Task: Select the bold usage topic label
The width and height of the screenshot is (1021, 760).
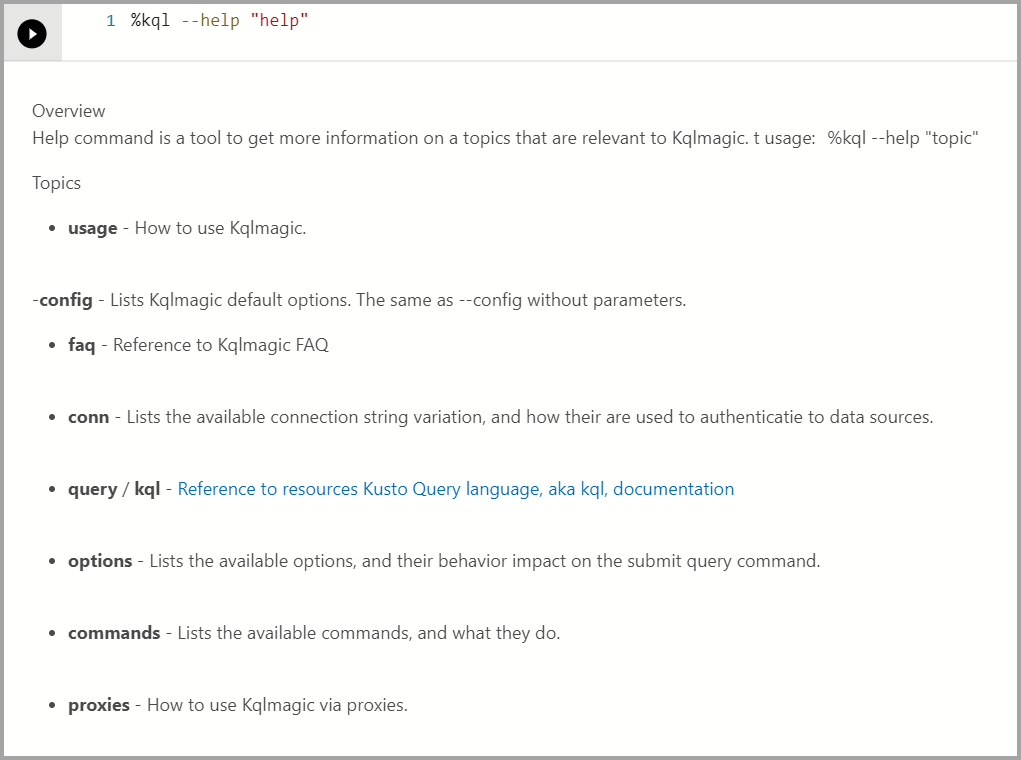Action: coord(92,228)
